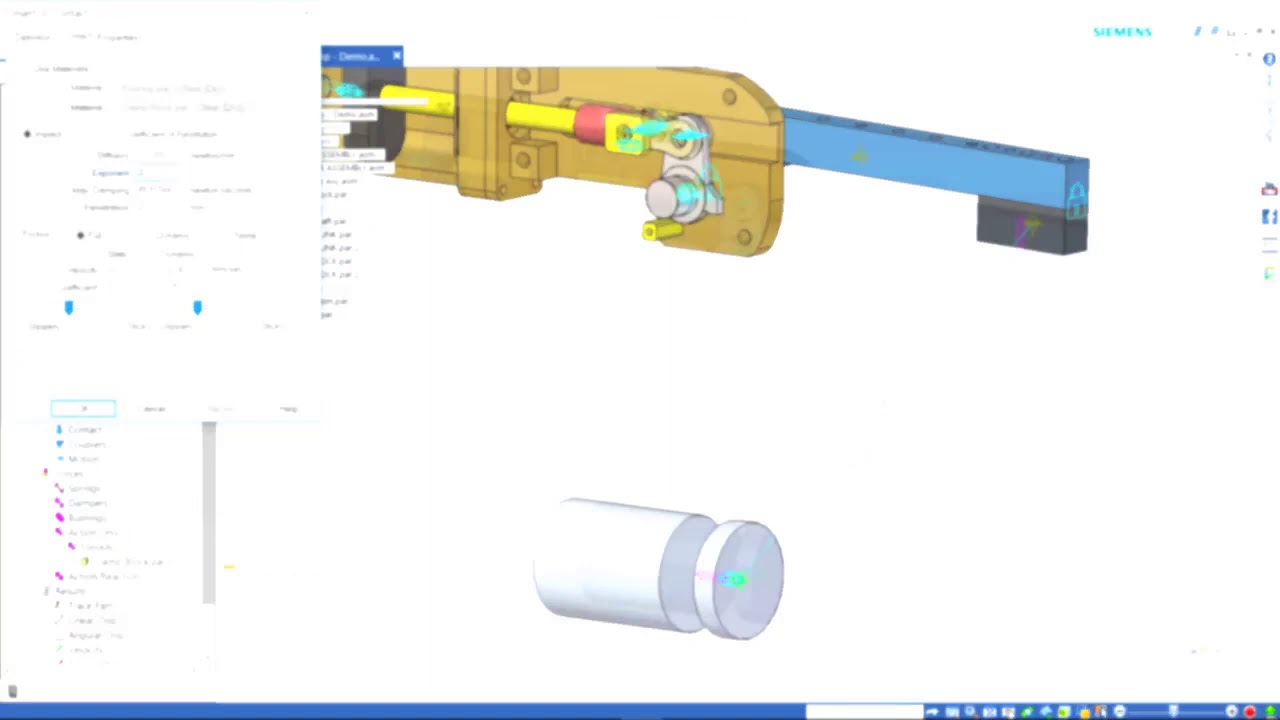Select the Motion item in tree

pyautogui.click(x=83, y=459)
